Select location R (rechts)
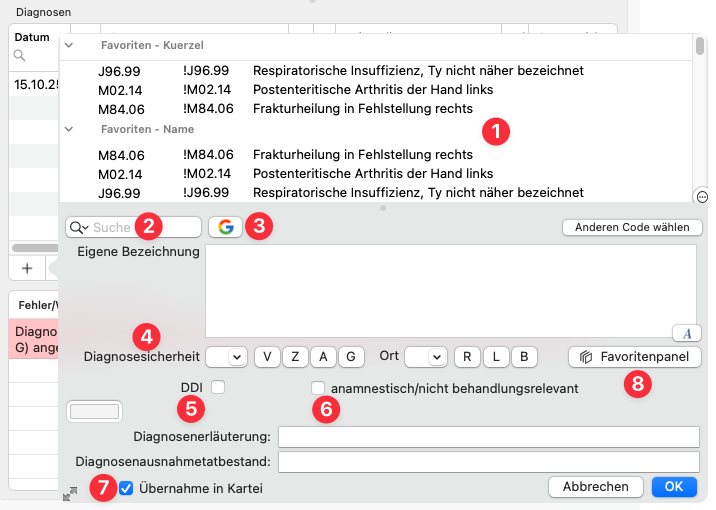Image resolution: width=716 pixels, height=510 pixels. pyautogui.click(x=467, y=357)
